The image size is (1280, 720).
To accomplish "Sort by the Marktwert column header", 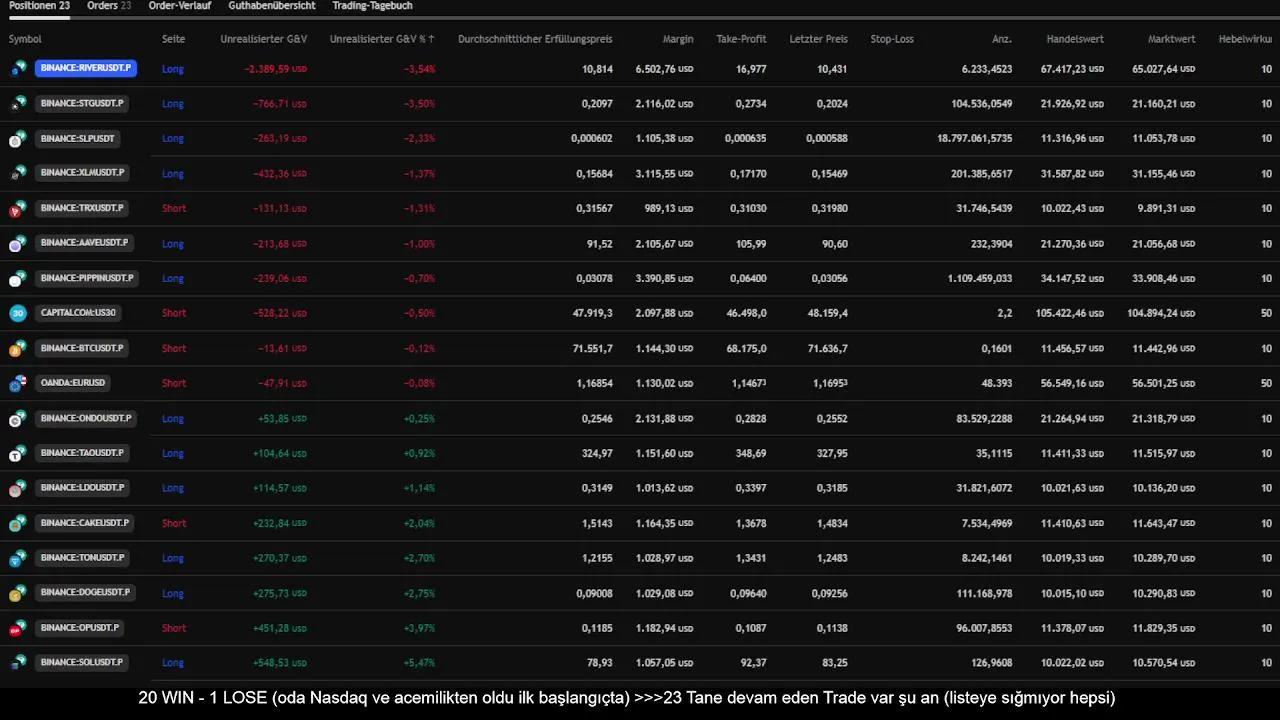I will [x=1171, y=39].
